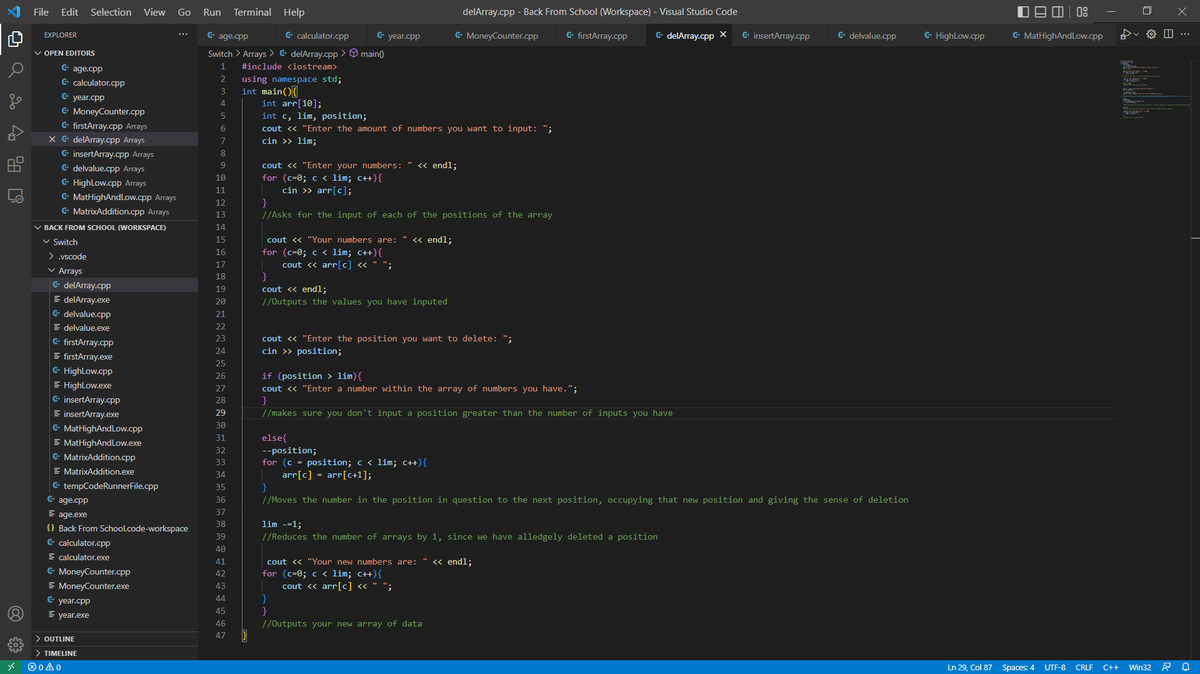Viewport: 1200px width, 674px height.
Task: Open the Manage gear in activity bar
Action: 15,644
